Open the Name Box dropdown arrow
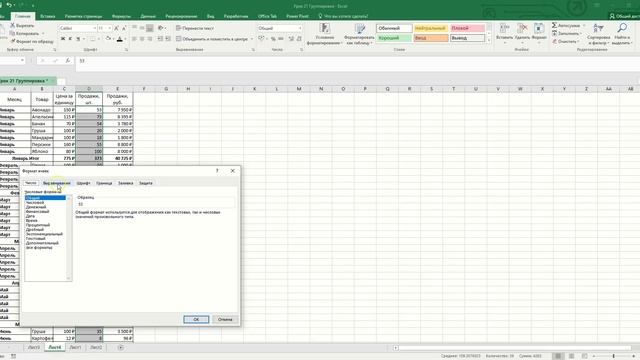The width and height of the screenshot is (640, 360). click(22, 60)
